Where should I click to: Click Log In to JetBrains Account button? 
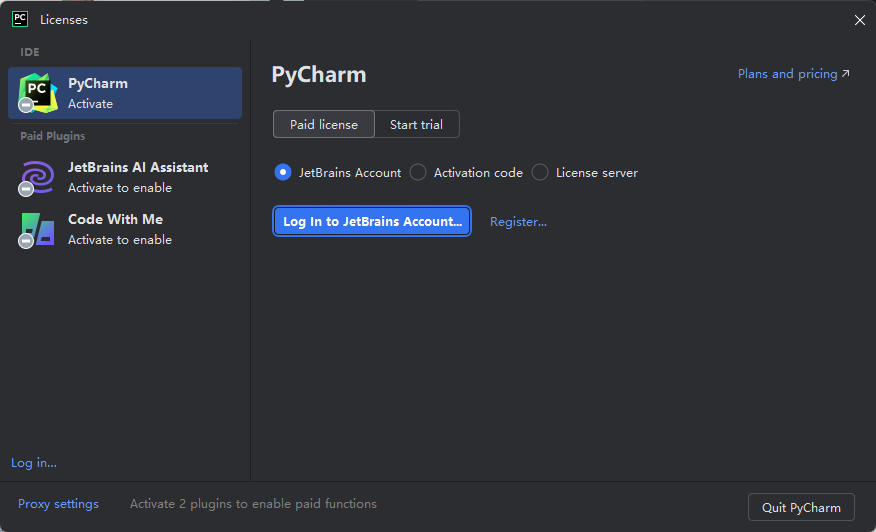click(372, 221)
